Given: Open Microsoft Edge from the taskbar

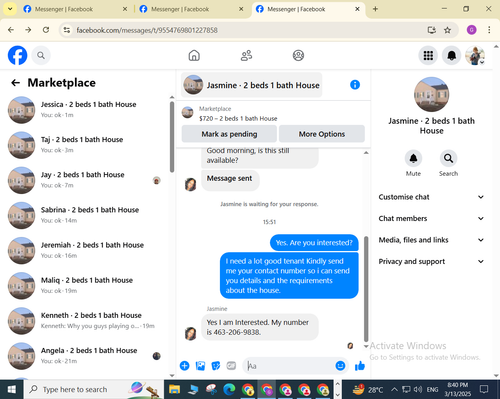Looking at the screenshot, I should pos(230,389).
